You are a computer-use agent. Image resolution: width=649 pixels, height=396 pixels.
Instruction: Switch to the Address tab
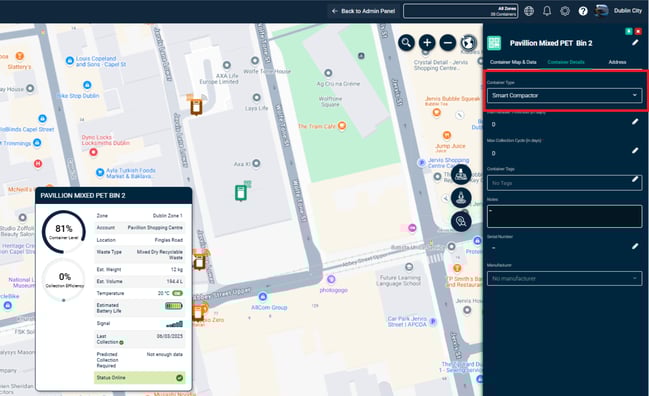coord(617,62)
